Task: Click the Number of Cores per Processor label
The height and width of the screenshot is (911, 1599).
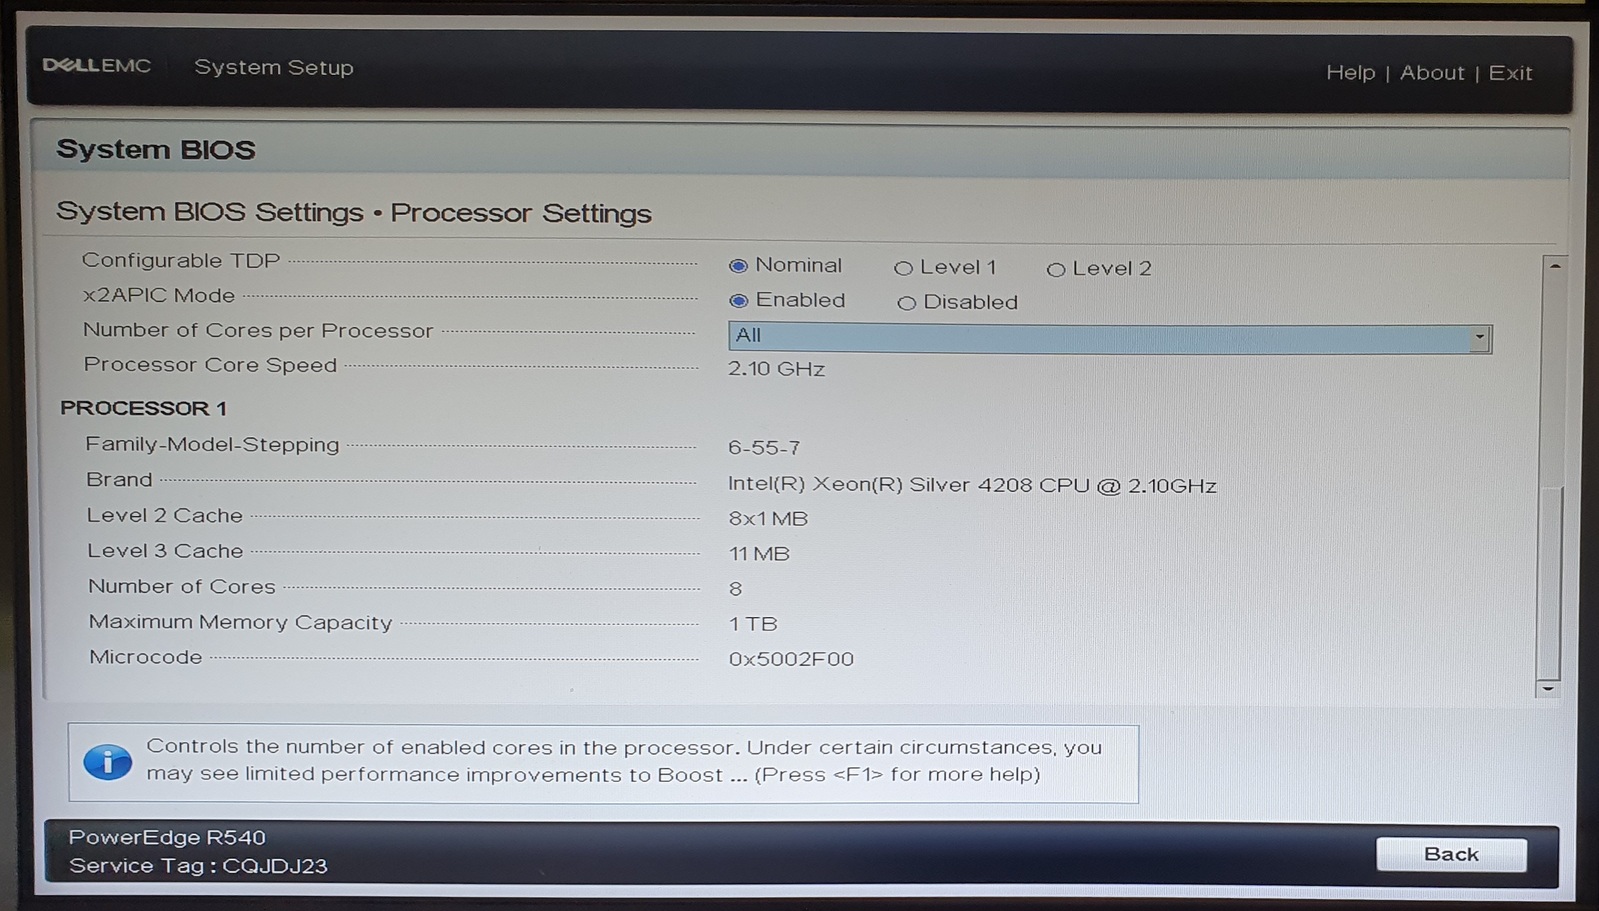Action: (x=258, y=330)
